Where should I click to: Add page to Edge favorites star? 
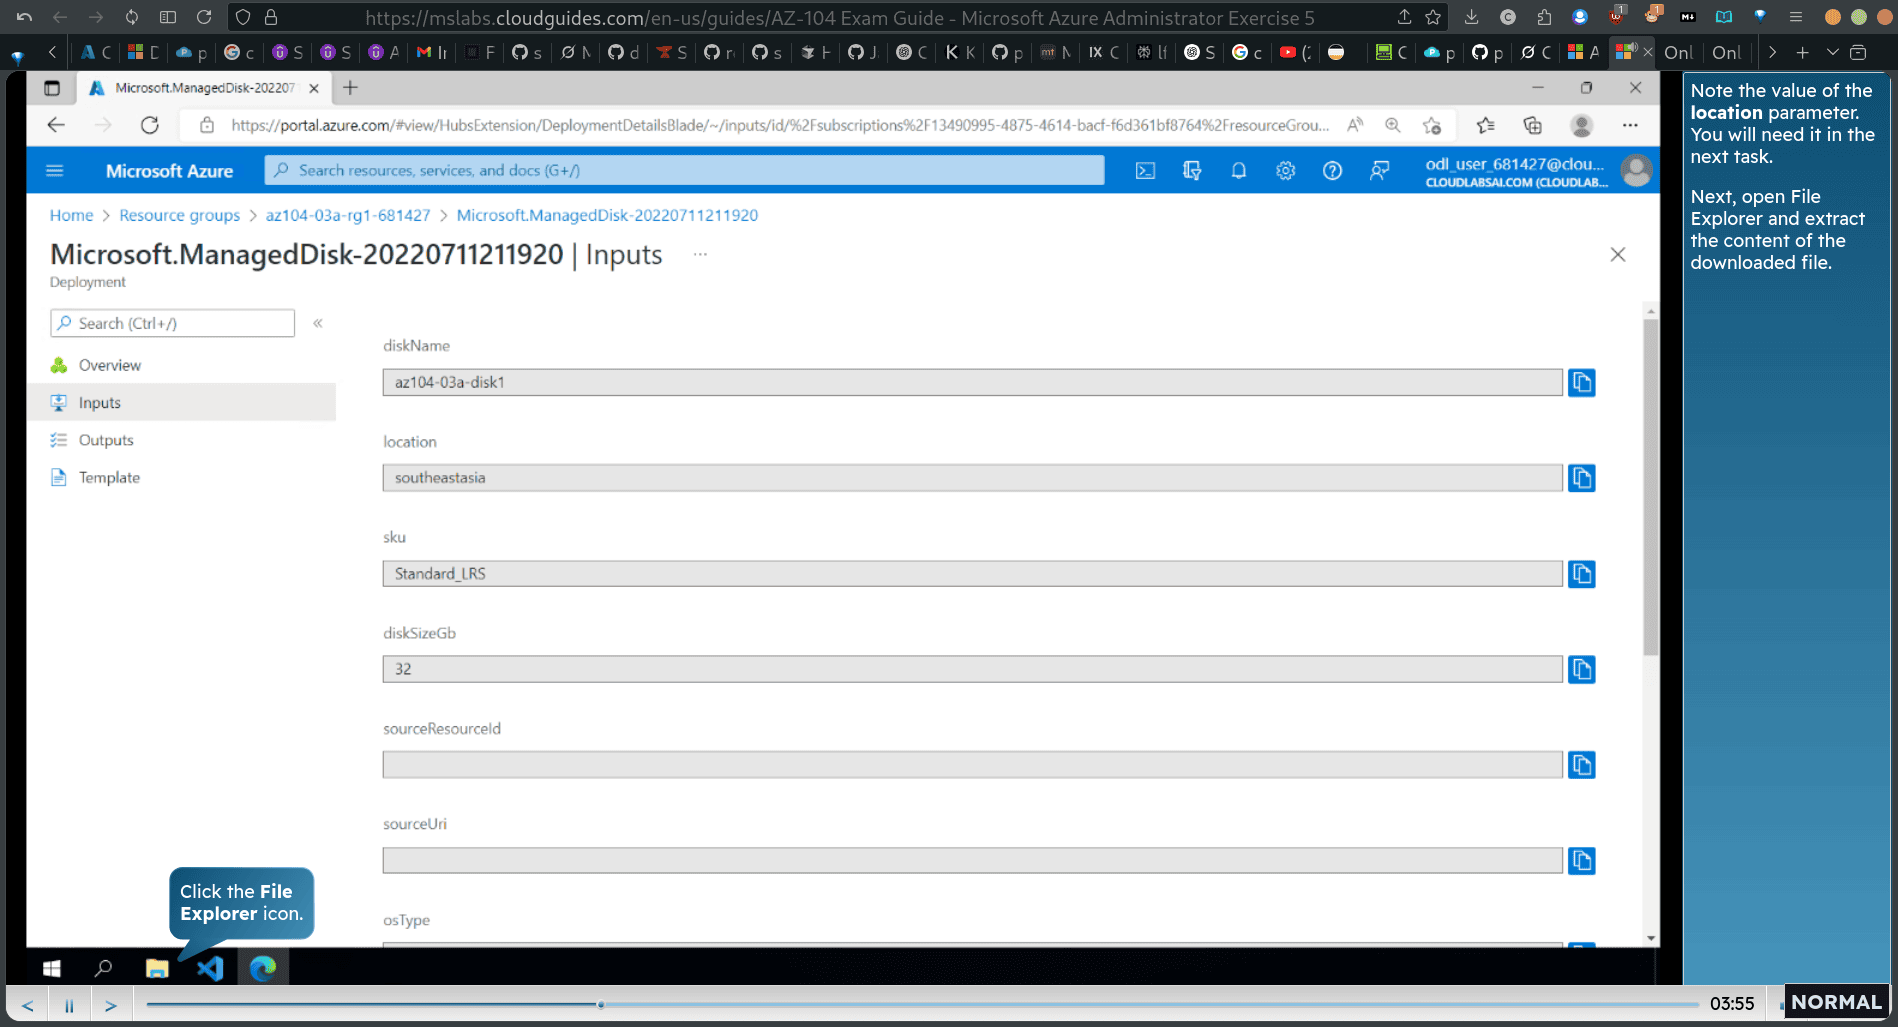tap(1432, 125)
